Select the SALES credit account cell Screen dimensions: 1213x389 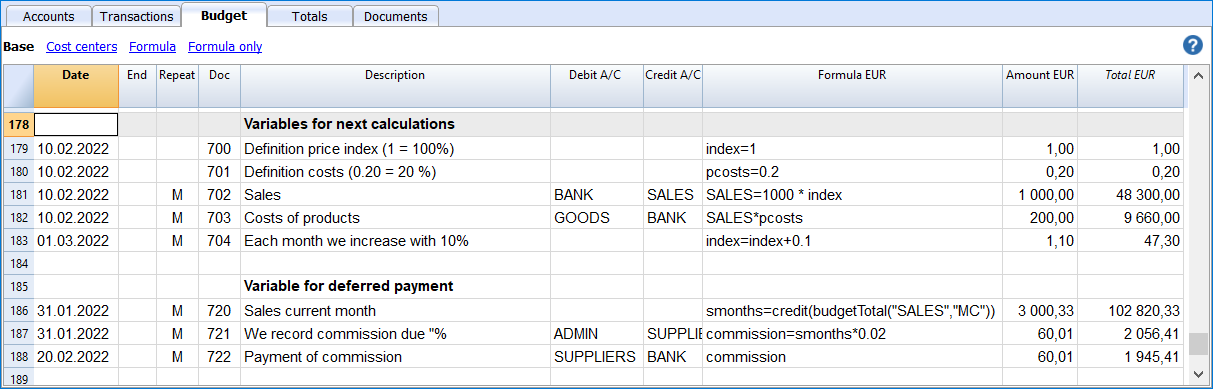click(x=673, y=195)
